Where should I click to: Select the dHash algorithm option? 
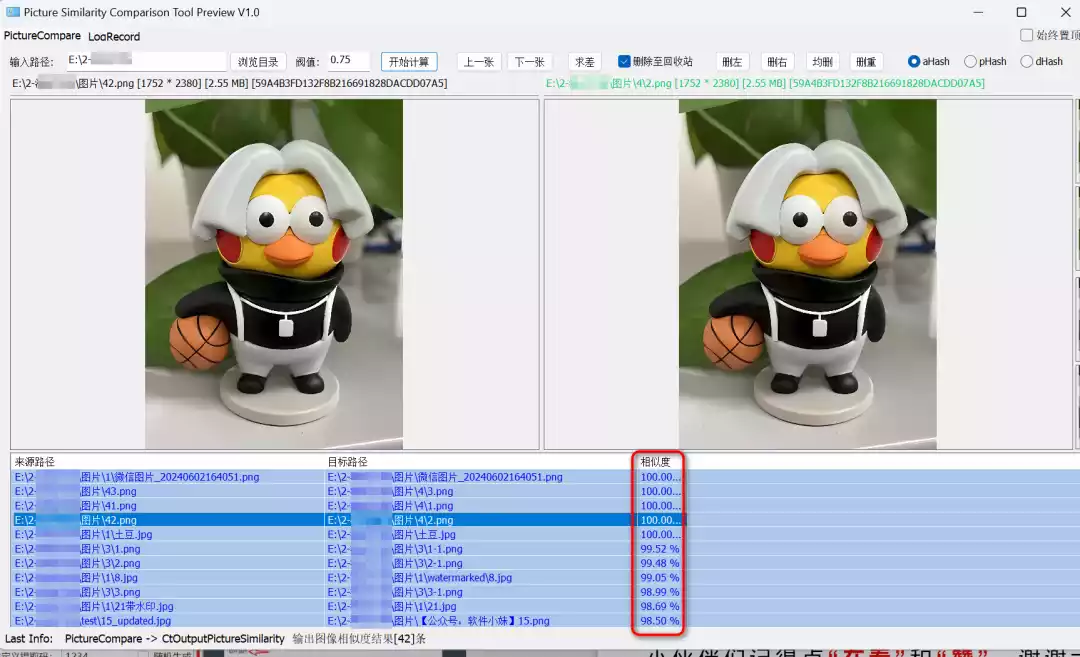click(1026, 61)
